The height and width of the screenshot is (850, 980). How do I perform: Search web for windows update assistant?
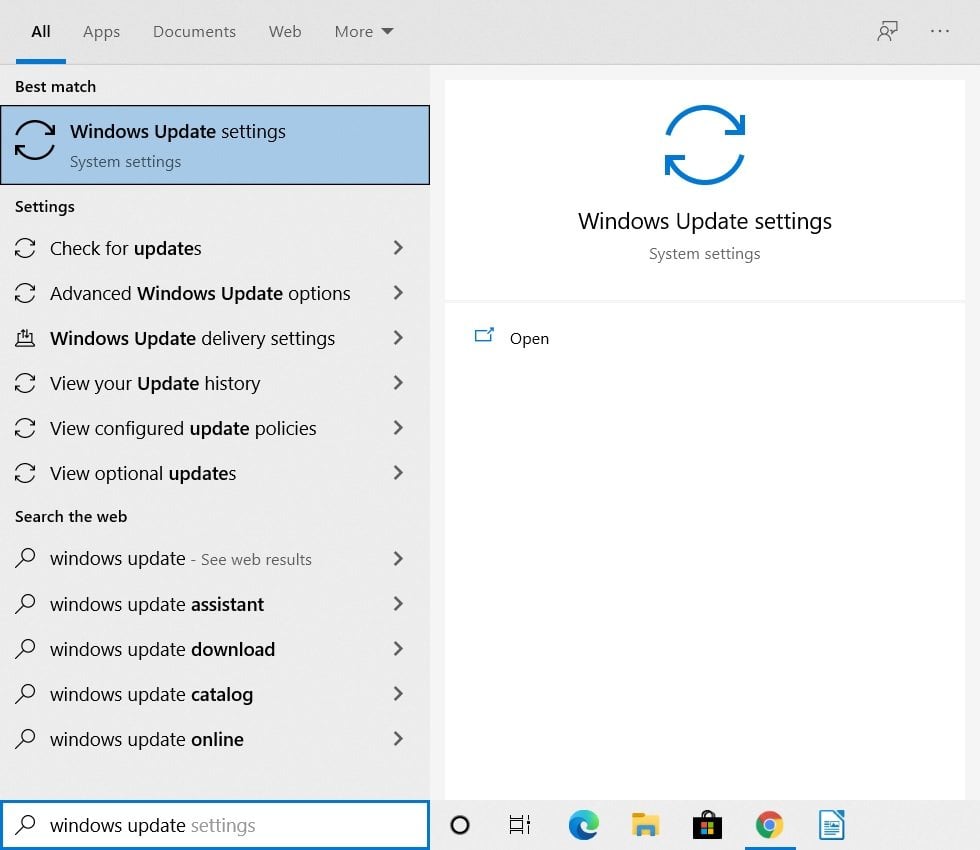[215, 604]
